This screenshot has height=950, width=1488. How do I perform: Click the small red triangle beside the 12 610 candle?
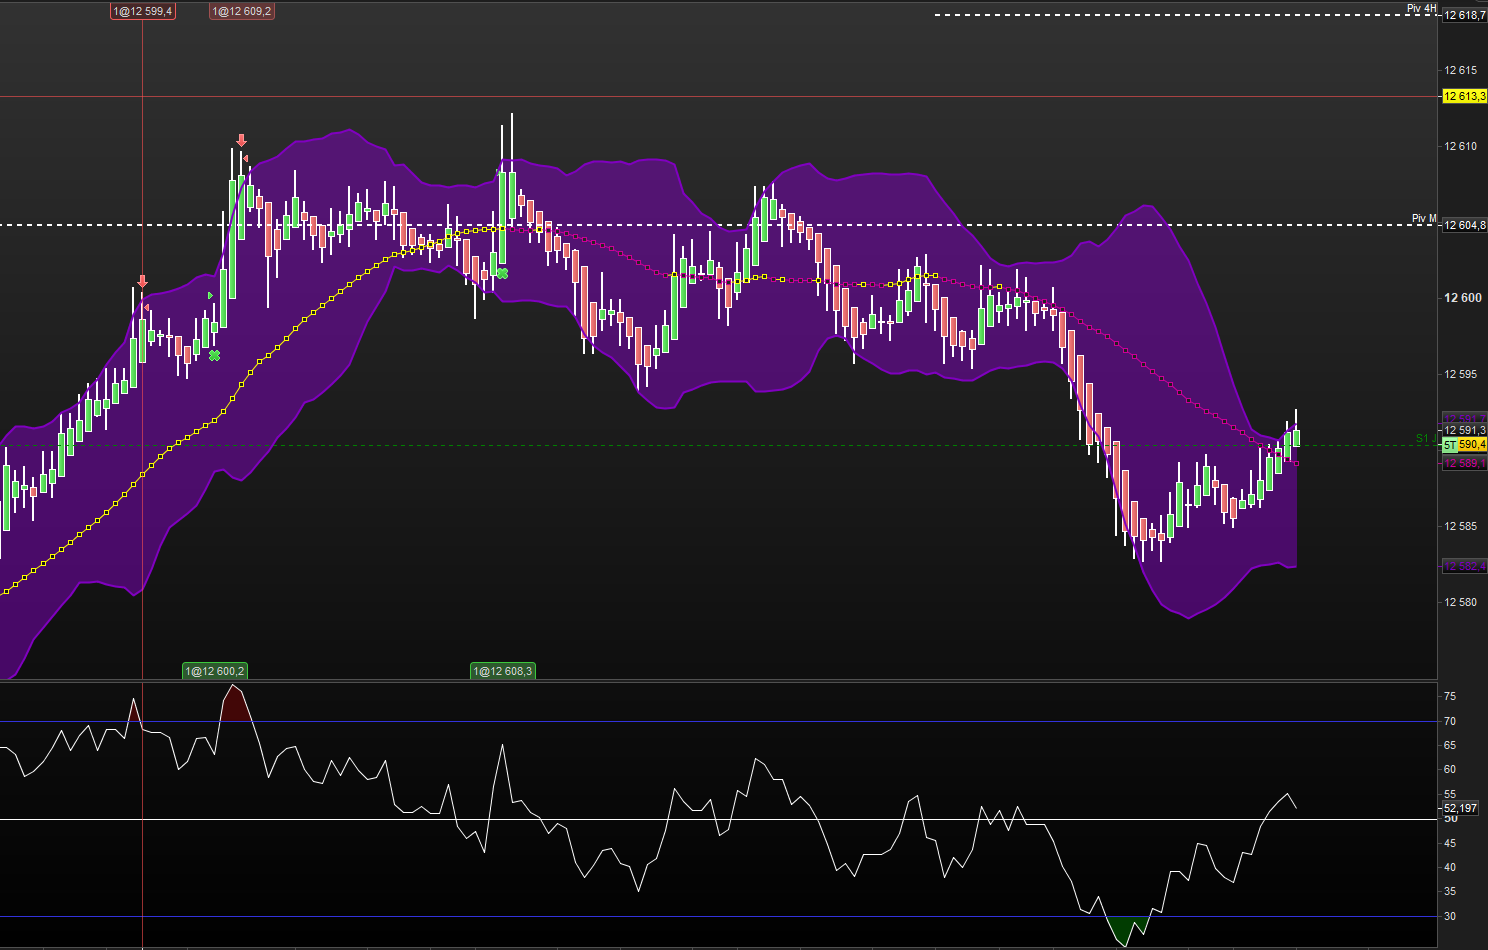246,158
